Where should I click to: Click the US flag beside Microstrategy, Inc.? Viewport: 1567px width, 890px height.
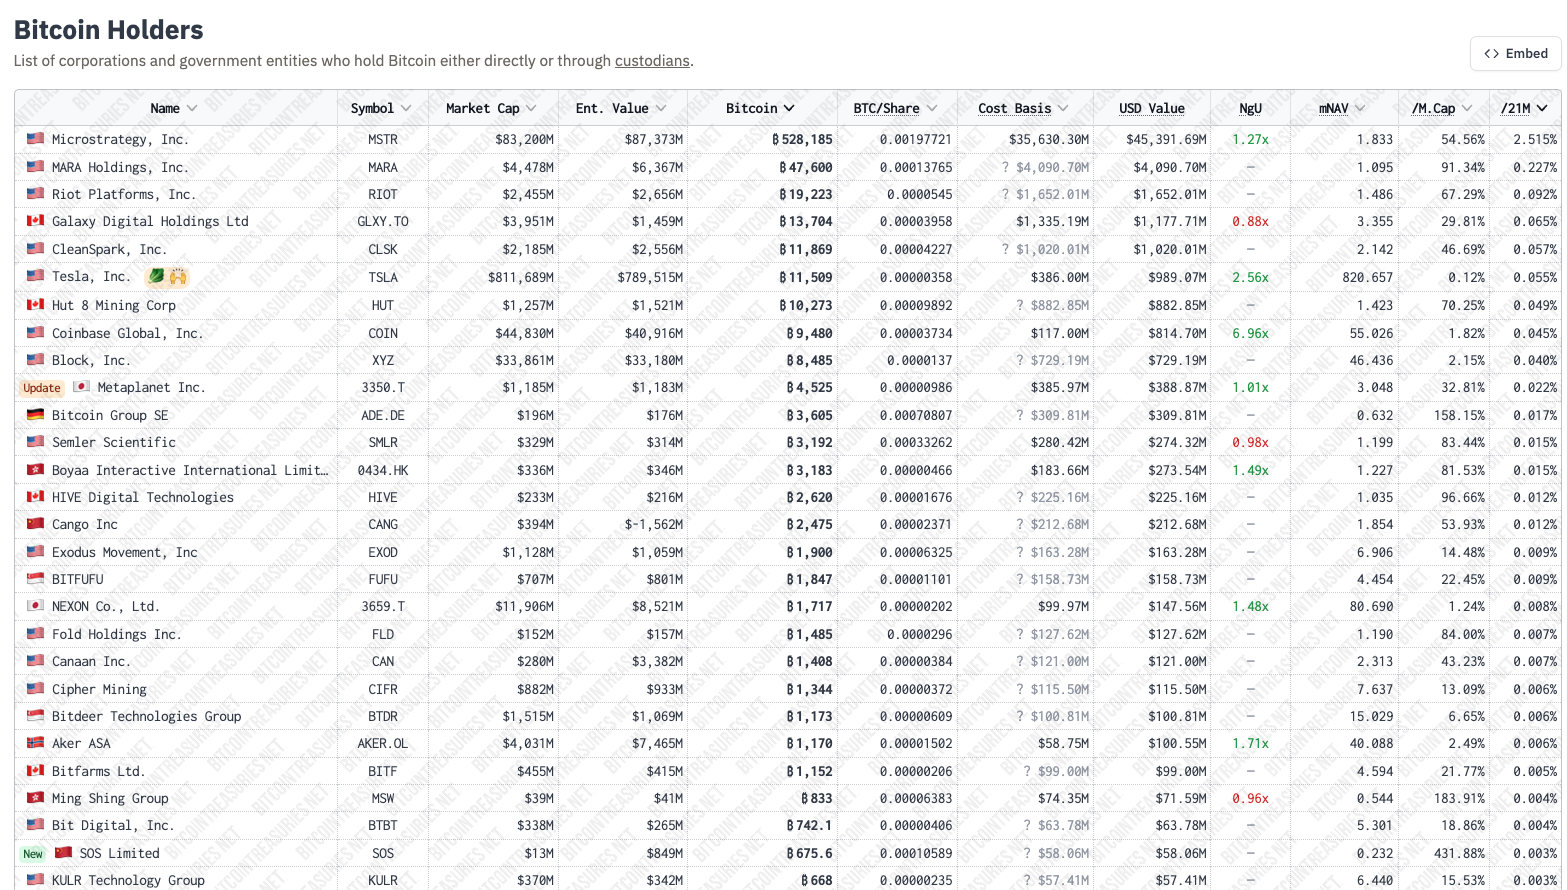[35, 139]
